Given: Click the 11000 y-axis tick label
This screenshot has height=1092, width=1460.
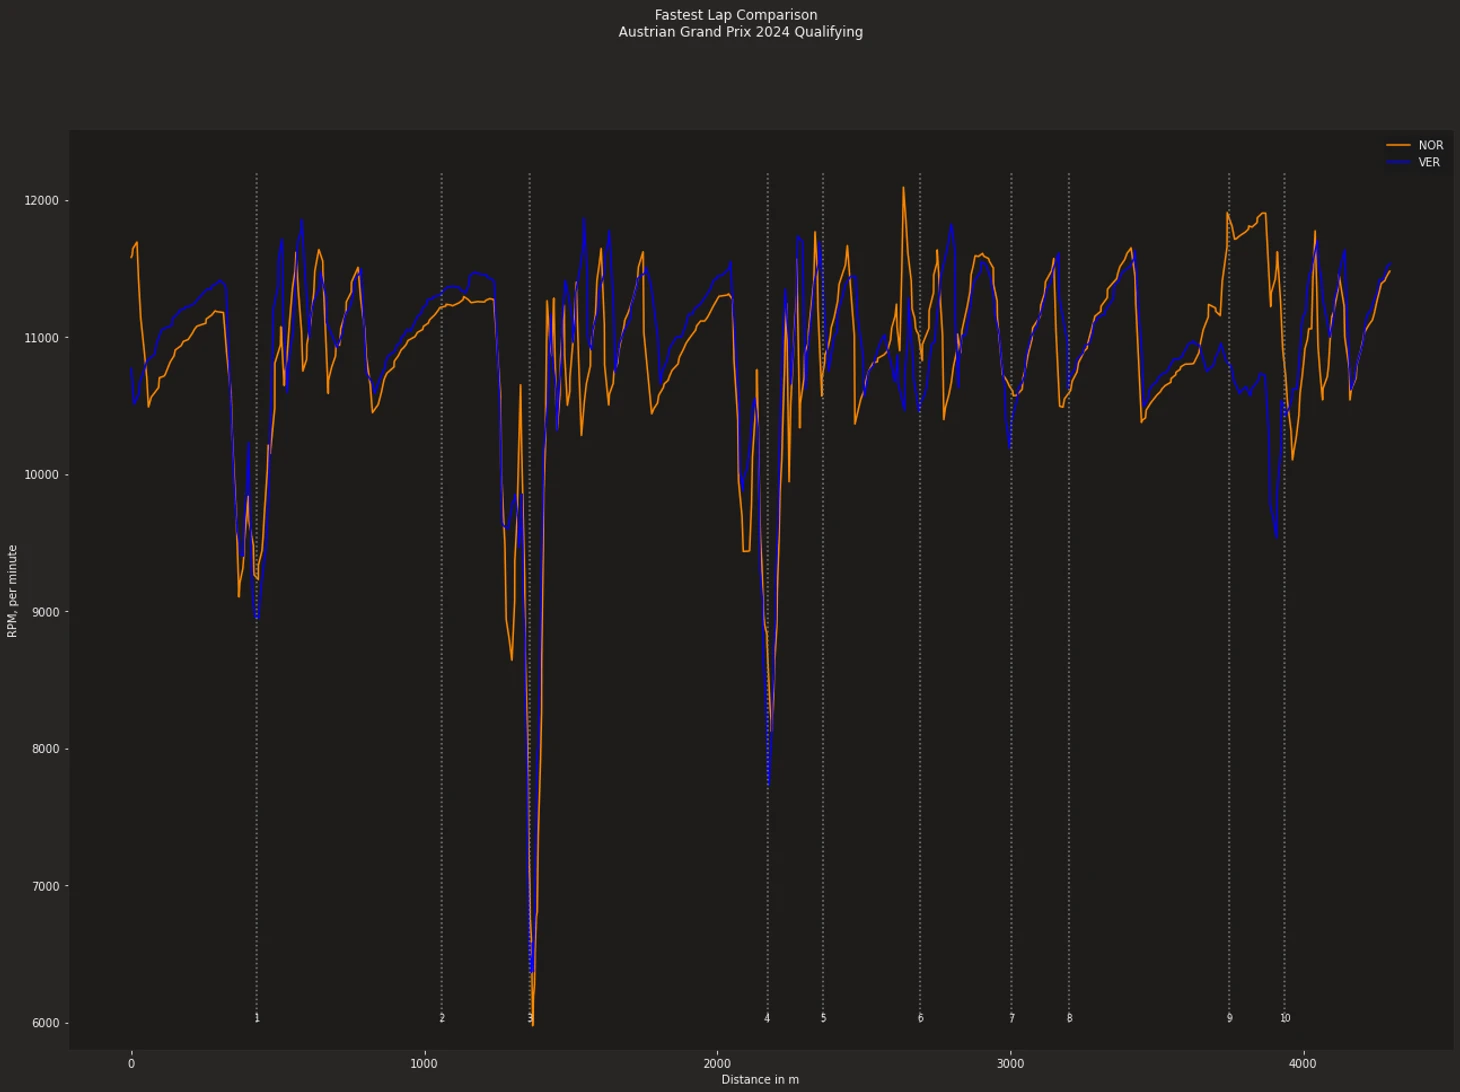Looking at the screenshot, I should coord(42,338).
